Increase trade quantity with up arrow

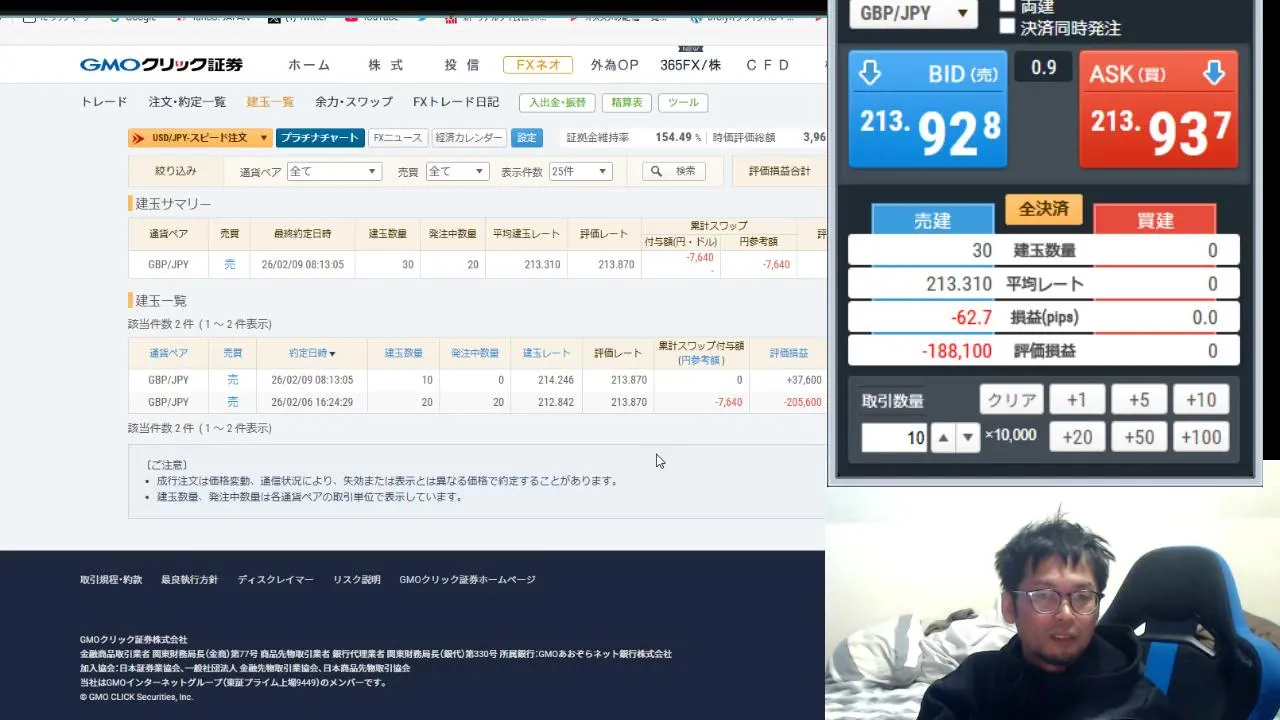[x=943, y=437]
